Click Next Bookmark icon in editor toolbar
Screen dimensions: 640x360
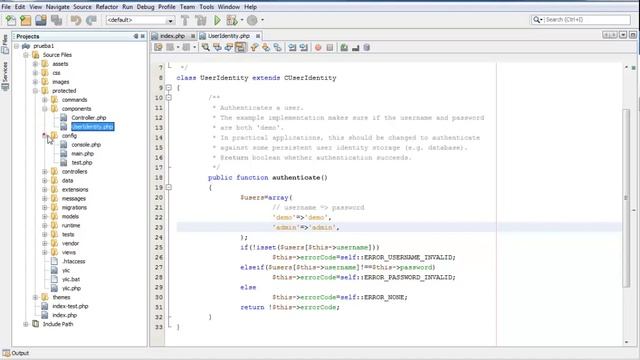coord(266,47)
